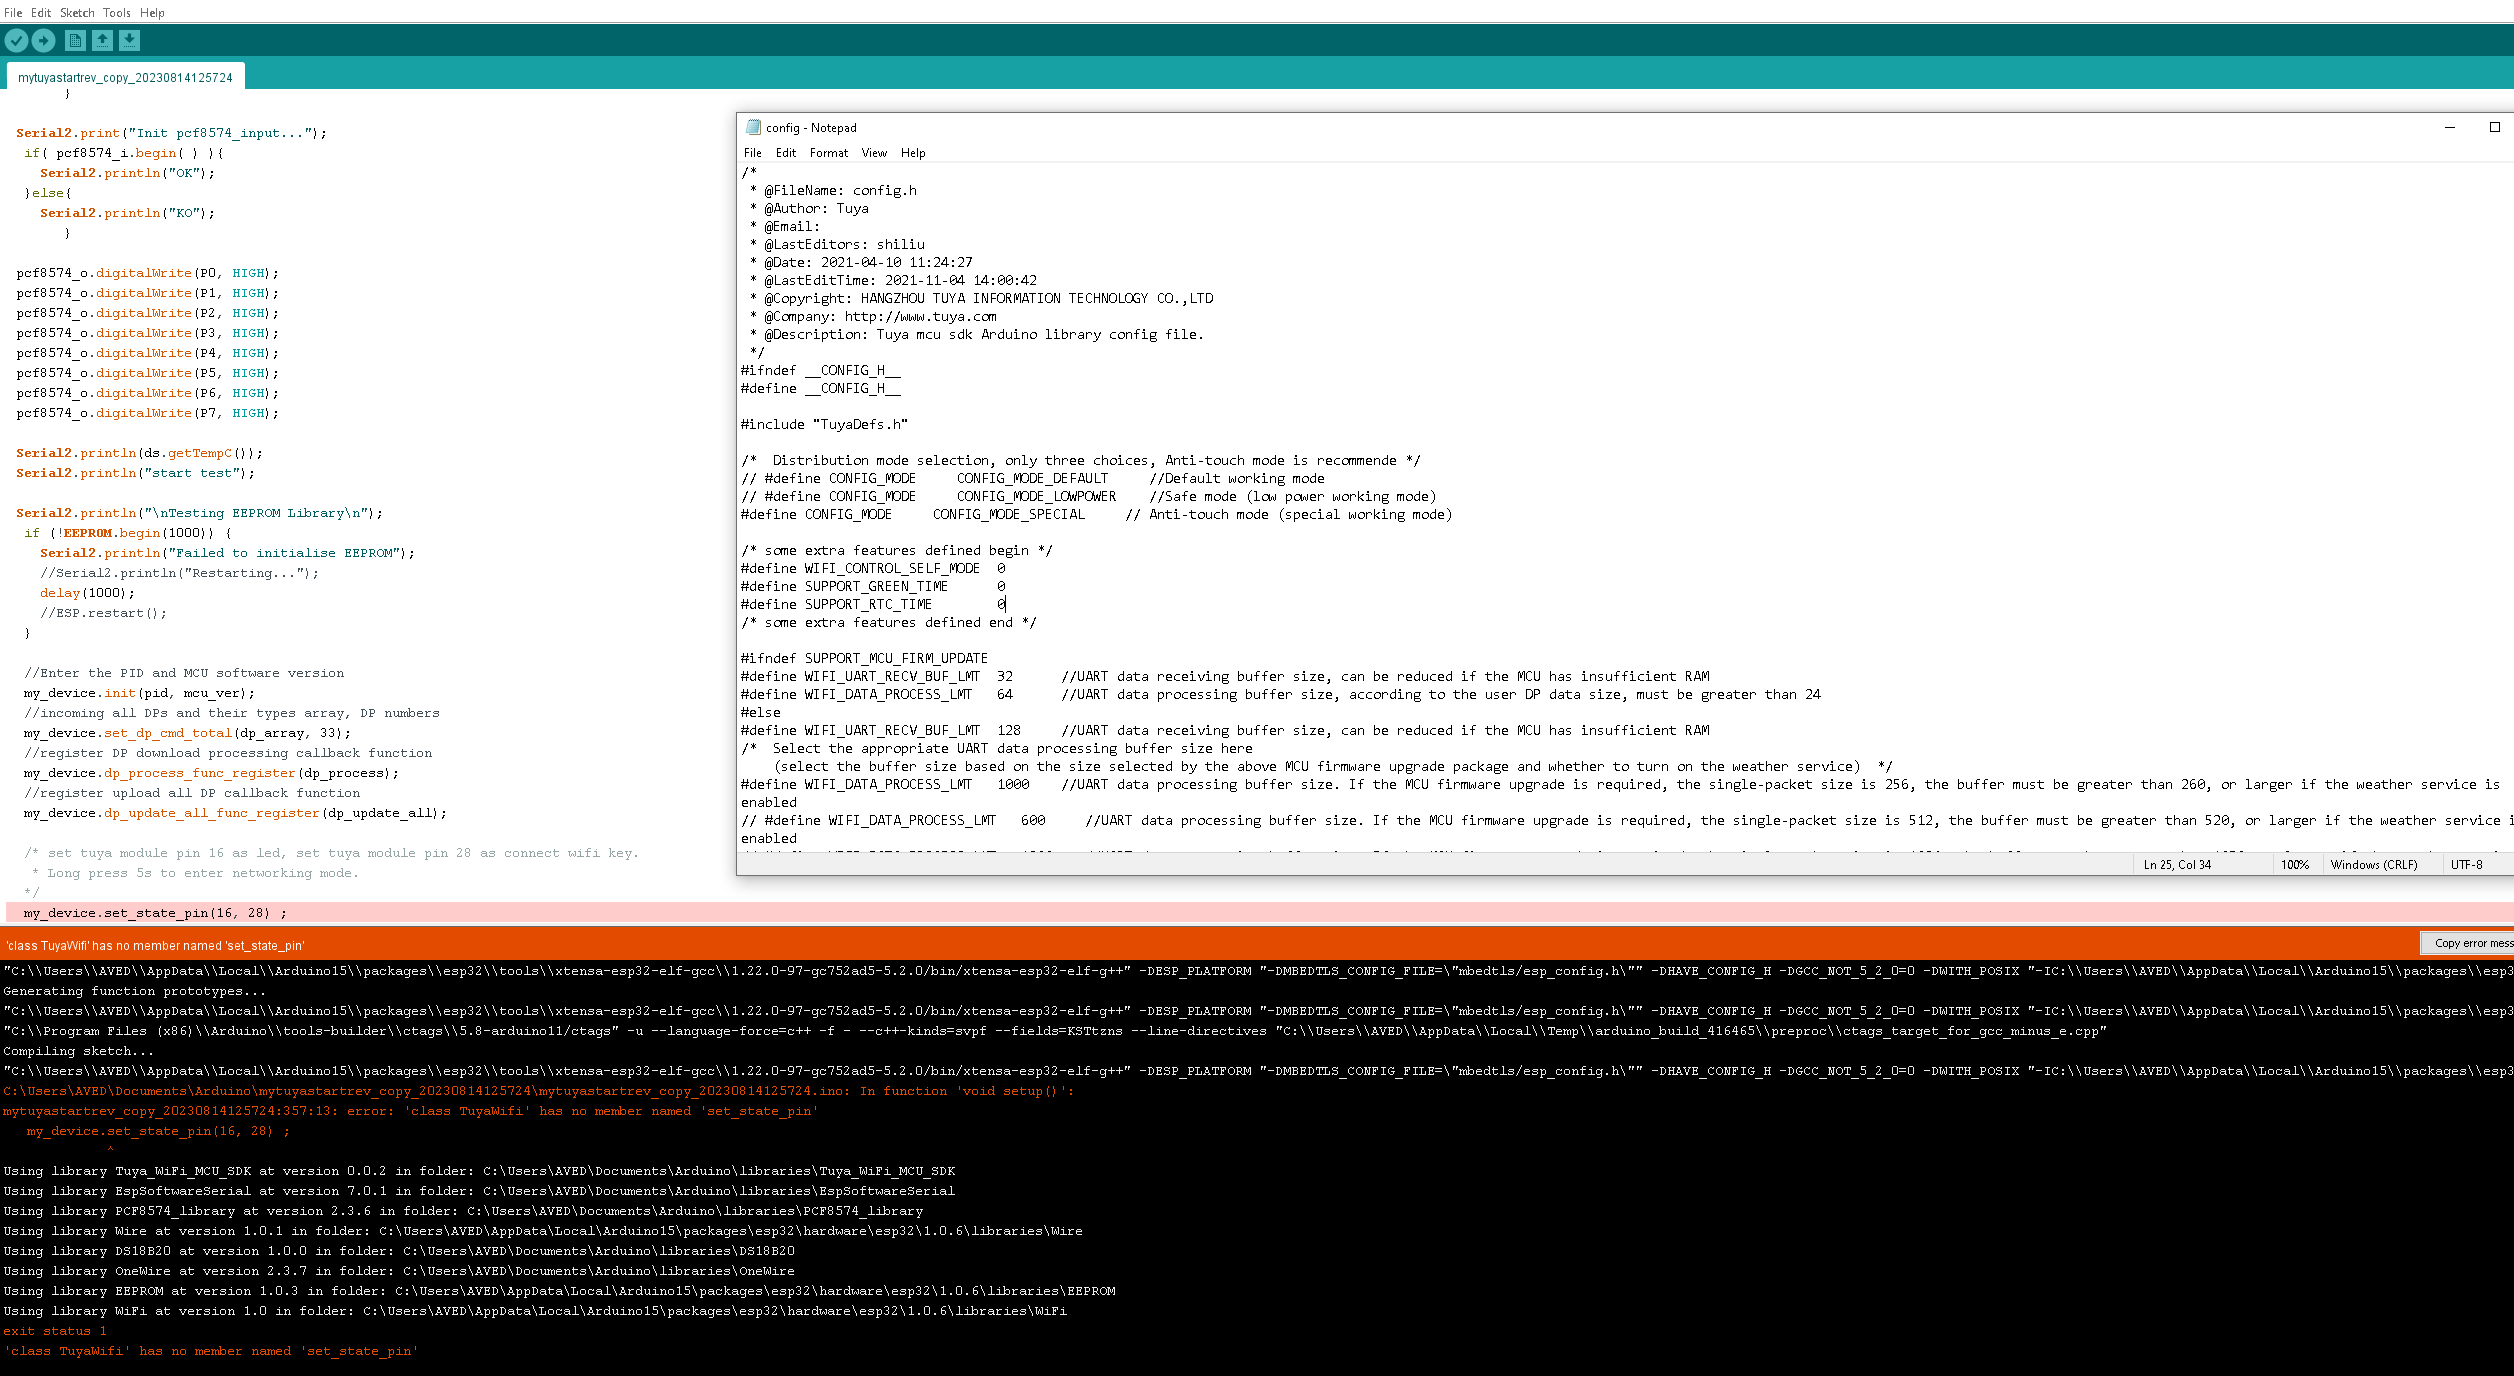Click the Save sketch down-arrow icon

tap(129, 40)
